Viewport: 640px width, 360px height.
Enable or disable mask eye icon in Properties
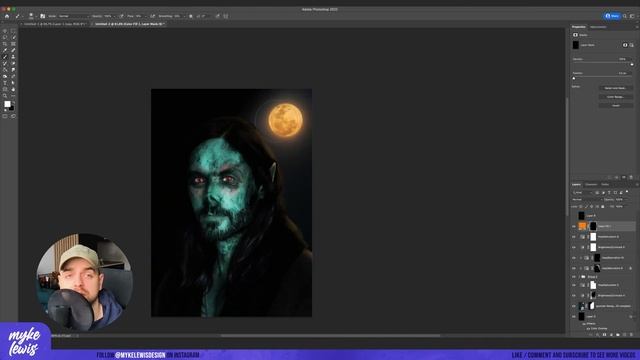[x=624, y=177]
